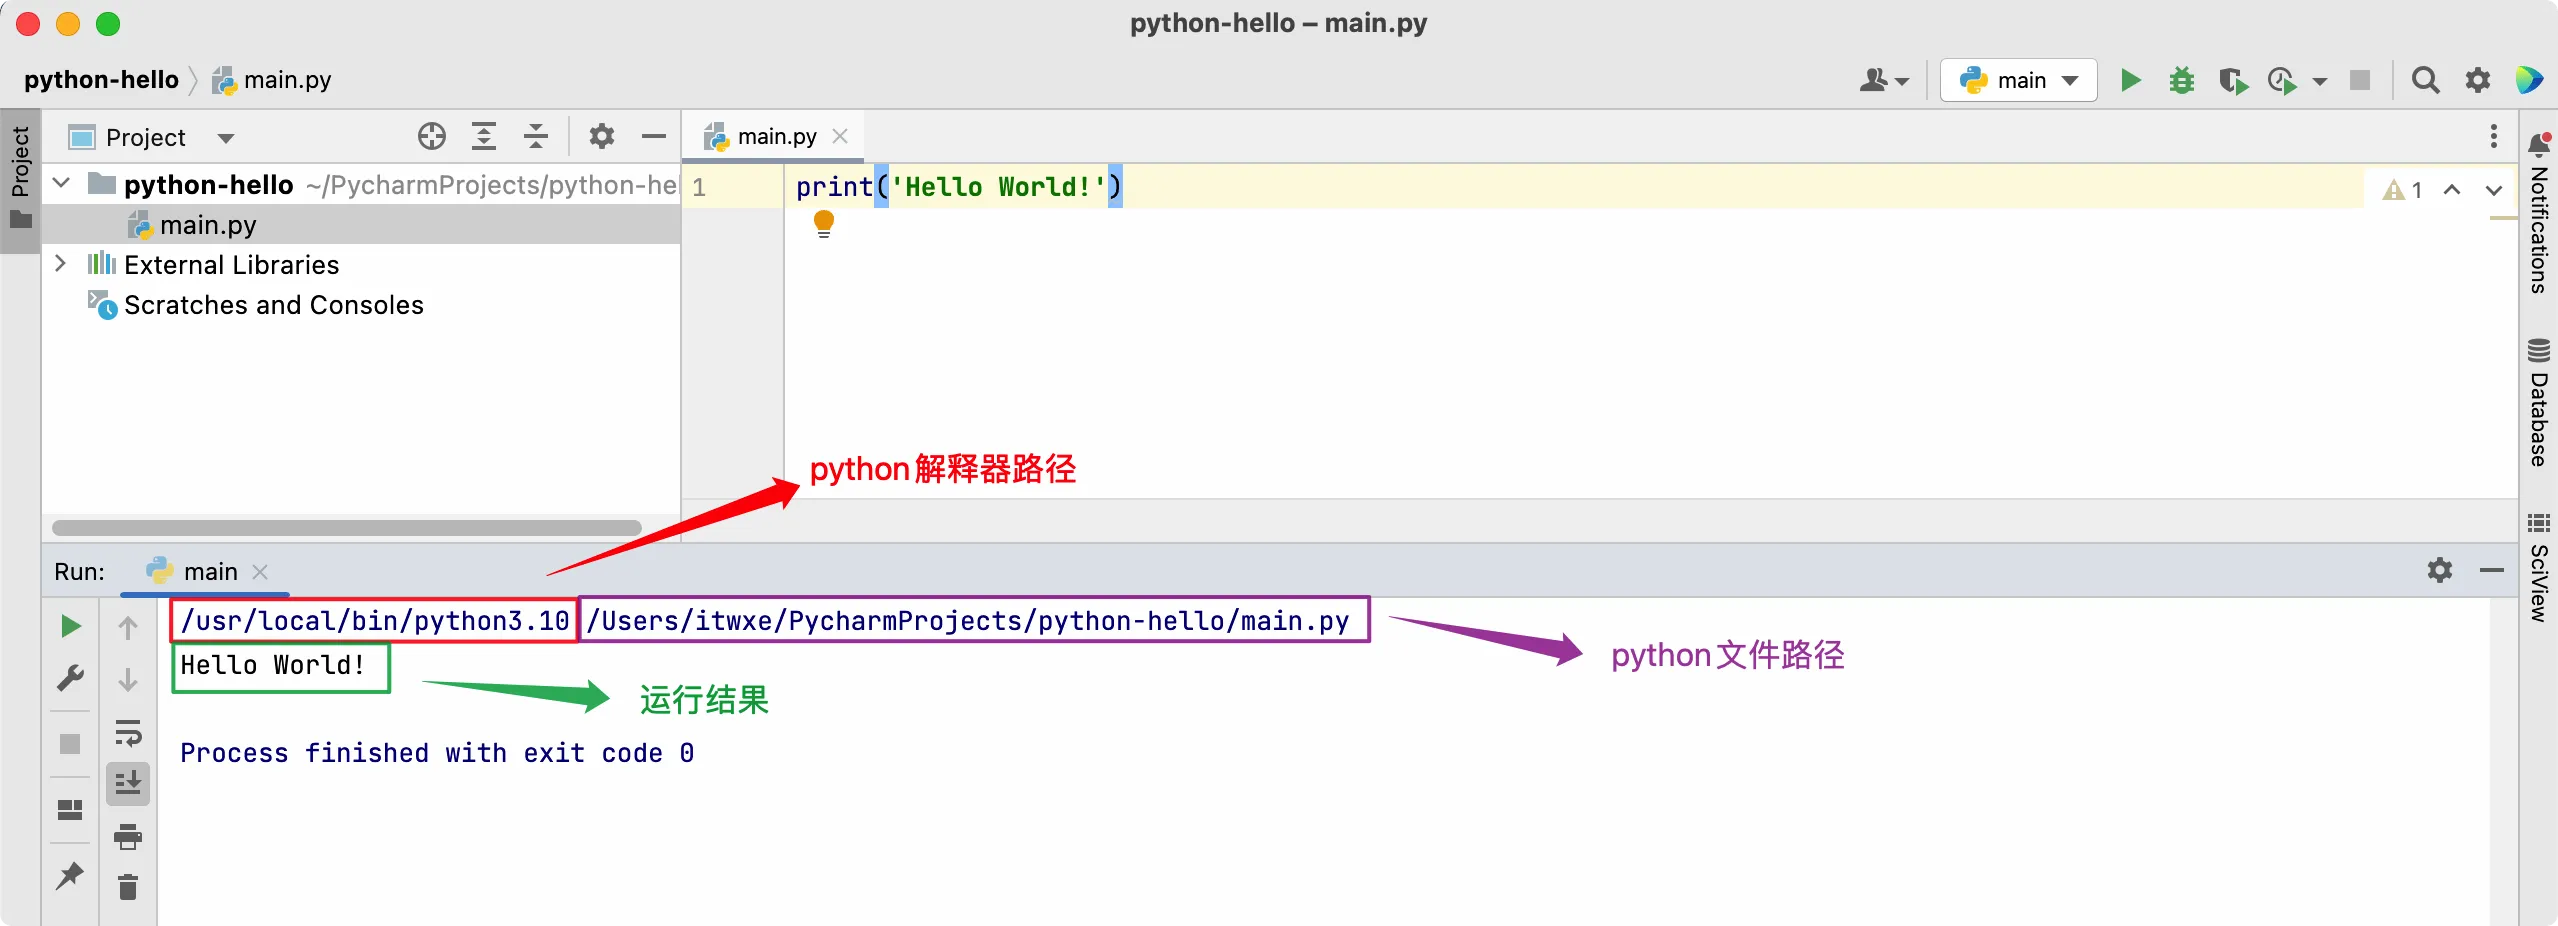This screenshot has height=926, width=2558.
Task: Expand the External Libraries tree node
Action: coord(60,264)
